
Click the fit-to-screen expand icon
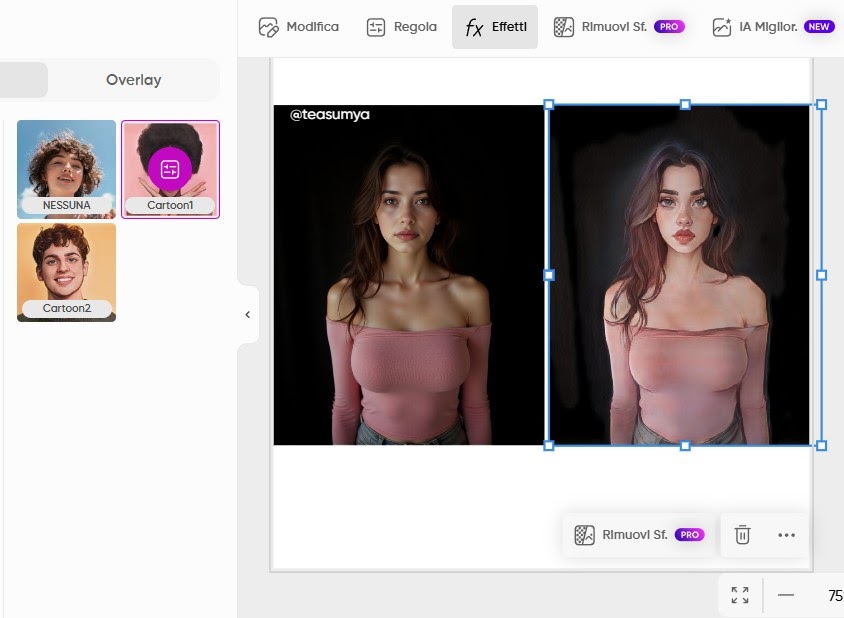740,595
